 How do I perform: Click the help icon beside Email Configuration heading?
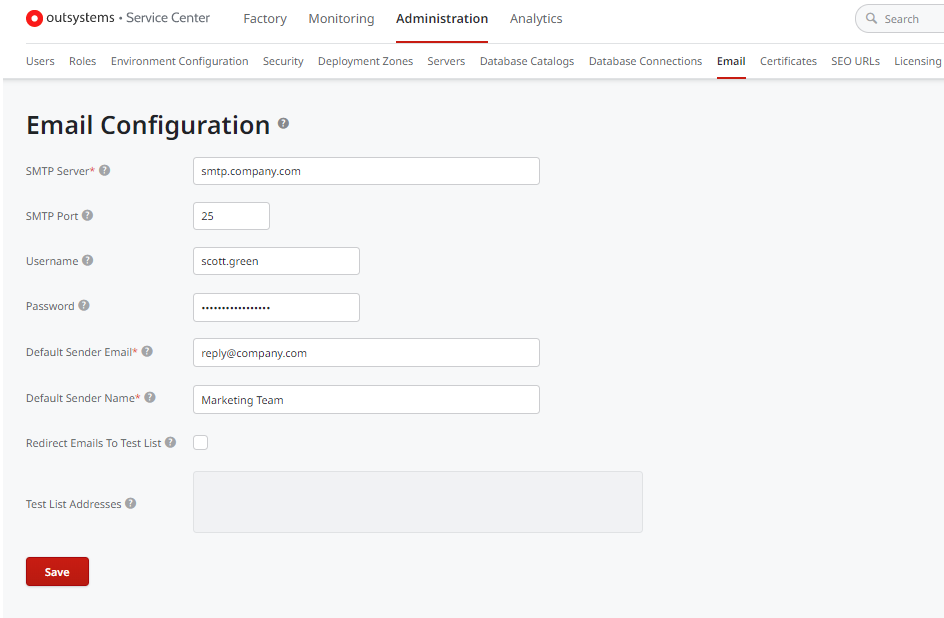284,123
